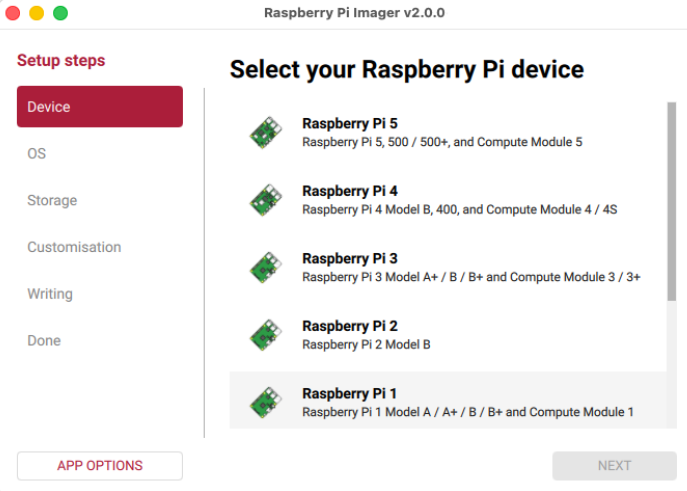687x491 pixels.
Task: Pick Raspberry Pi 3 Model A+ description
Action: click(x=471, y=277)
